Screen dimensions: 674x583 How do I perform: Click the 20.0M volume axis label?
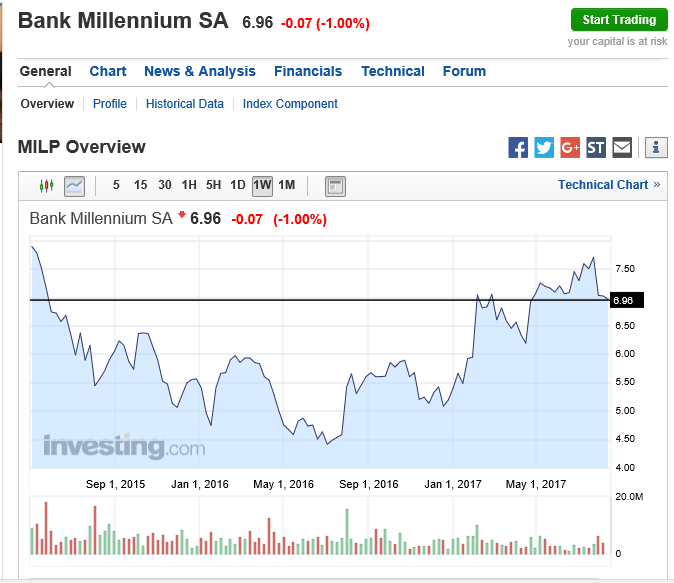[x=629, y=497]
